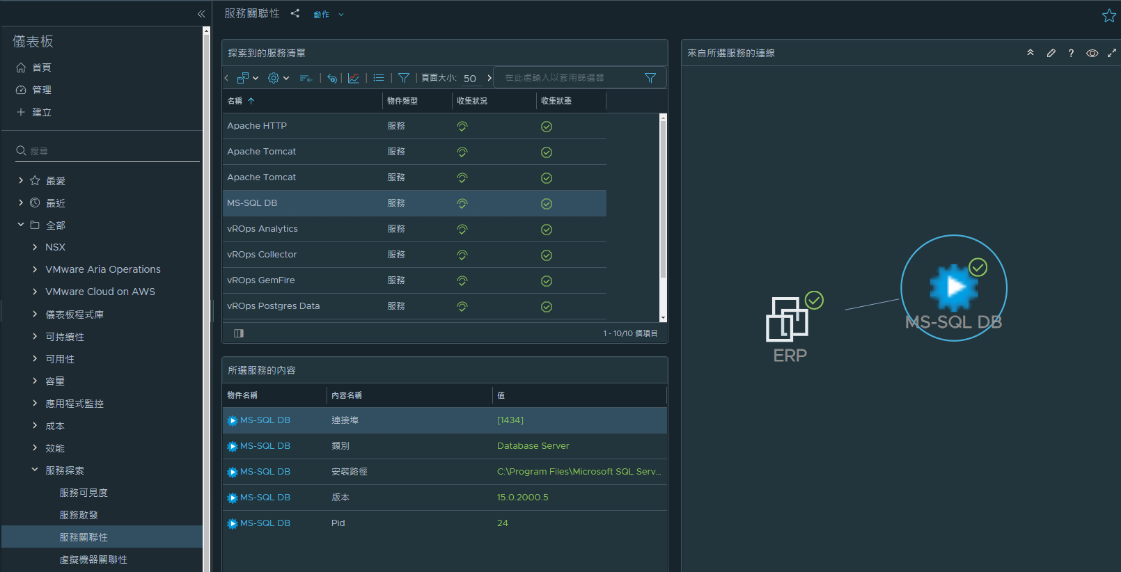Image resolution: width=1121 pixels, height=572 pixels.
Task: Click the left toolbar scroll chevron
Action: [x=227, y=78]
